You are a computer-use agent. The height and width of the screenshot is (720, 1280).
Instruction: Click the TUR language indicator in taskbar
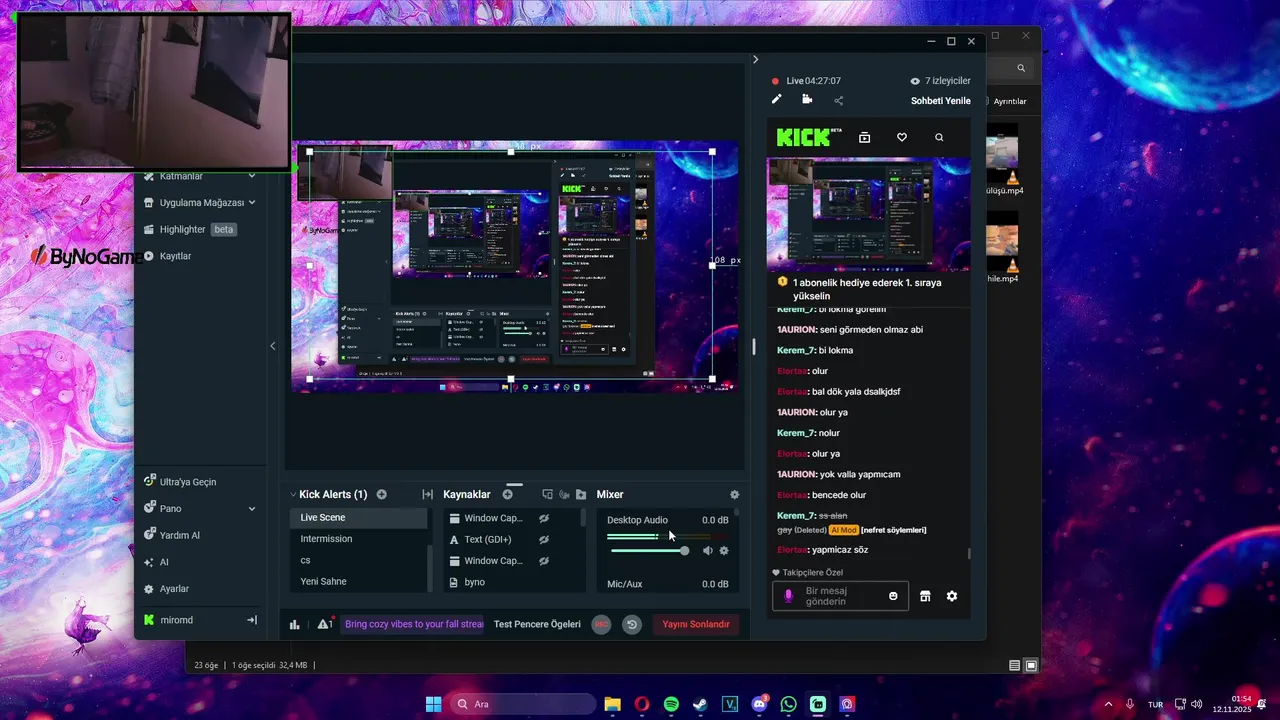click(1155, 705)
